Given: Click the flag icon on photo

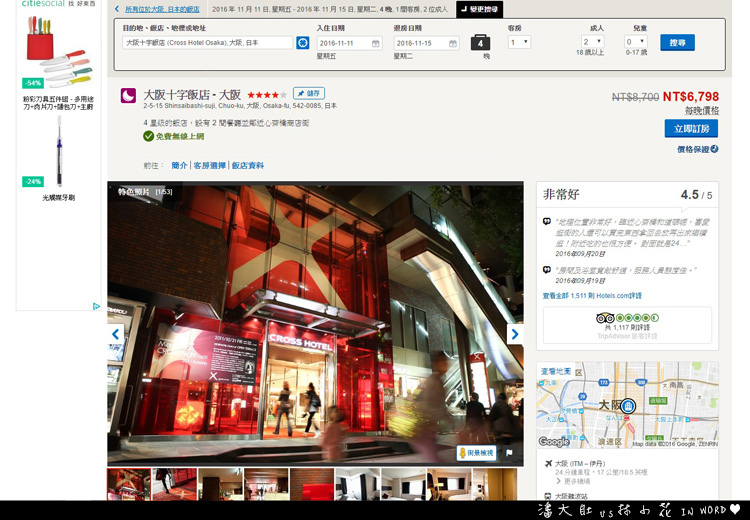Looking at the screenshot, I should 509,453.
